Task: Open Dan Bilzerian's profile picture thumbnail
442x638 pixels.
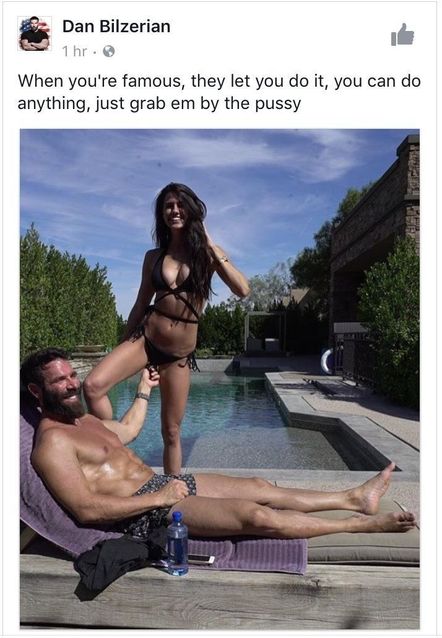Action: [35, 33]
